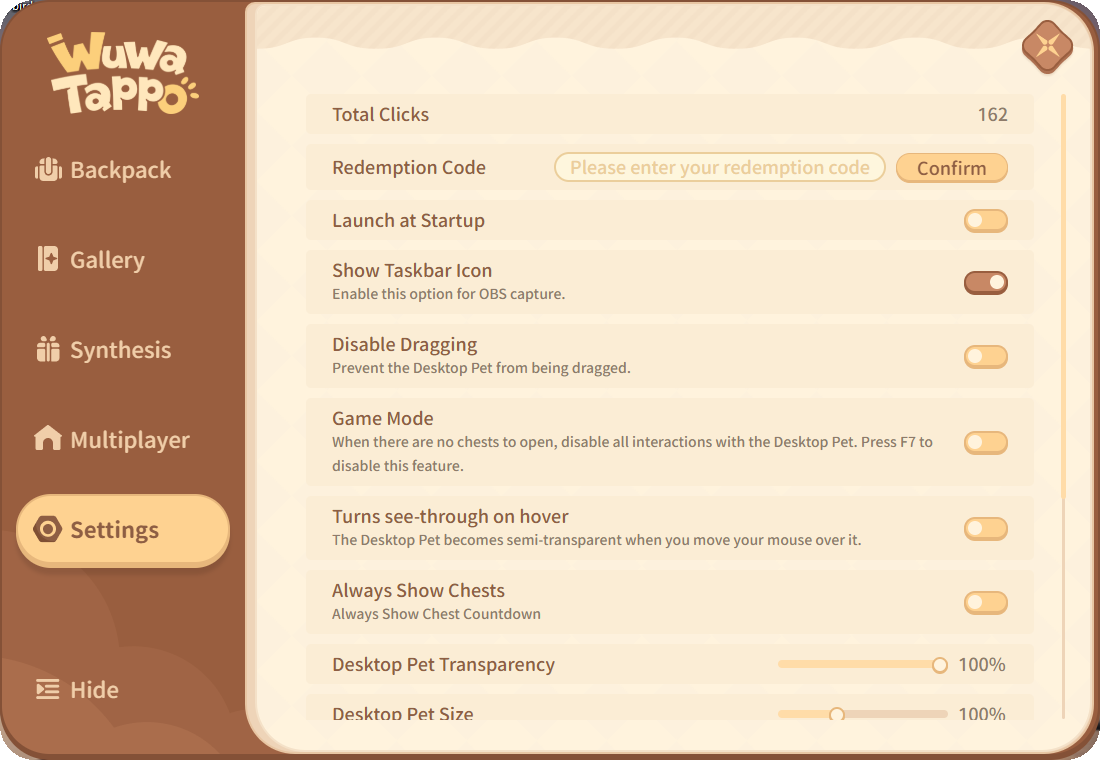Click the Game Mode heading
1100x760 pixels.
382,418
